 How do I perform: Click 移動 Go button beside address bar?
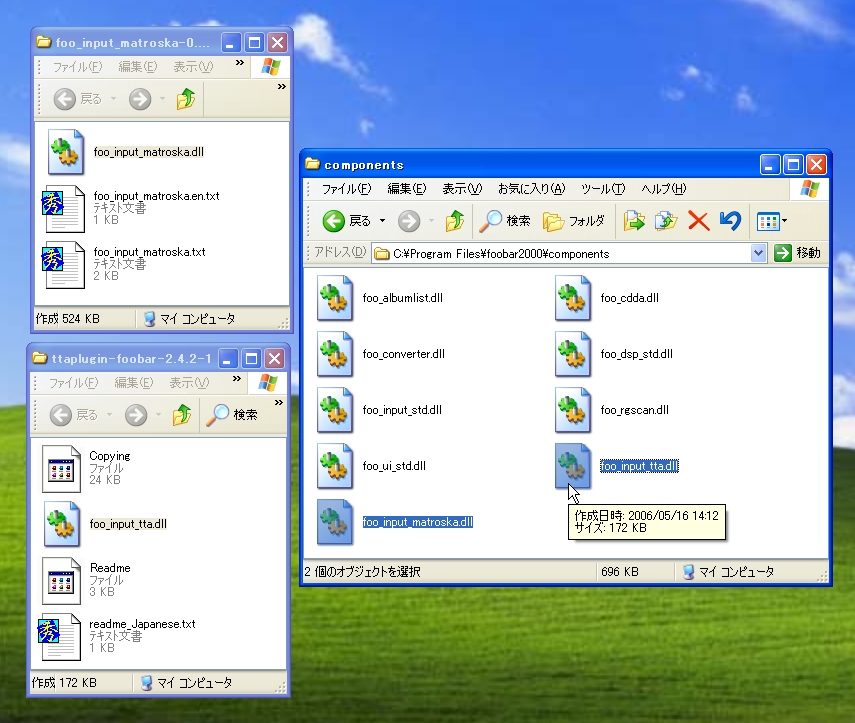coord(797,253)
